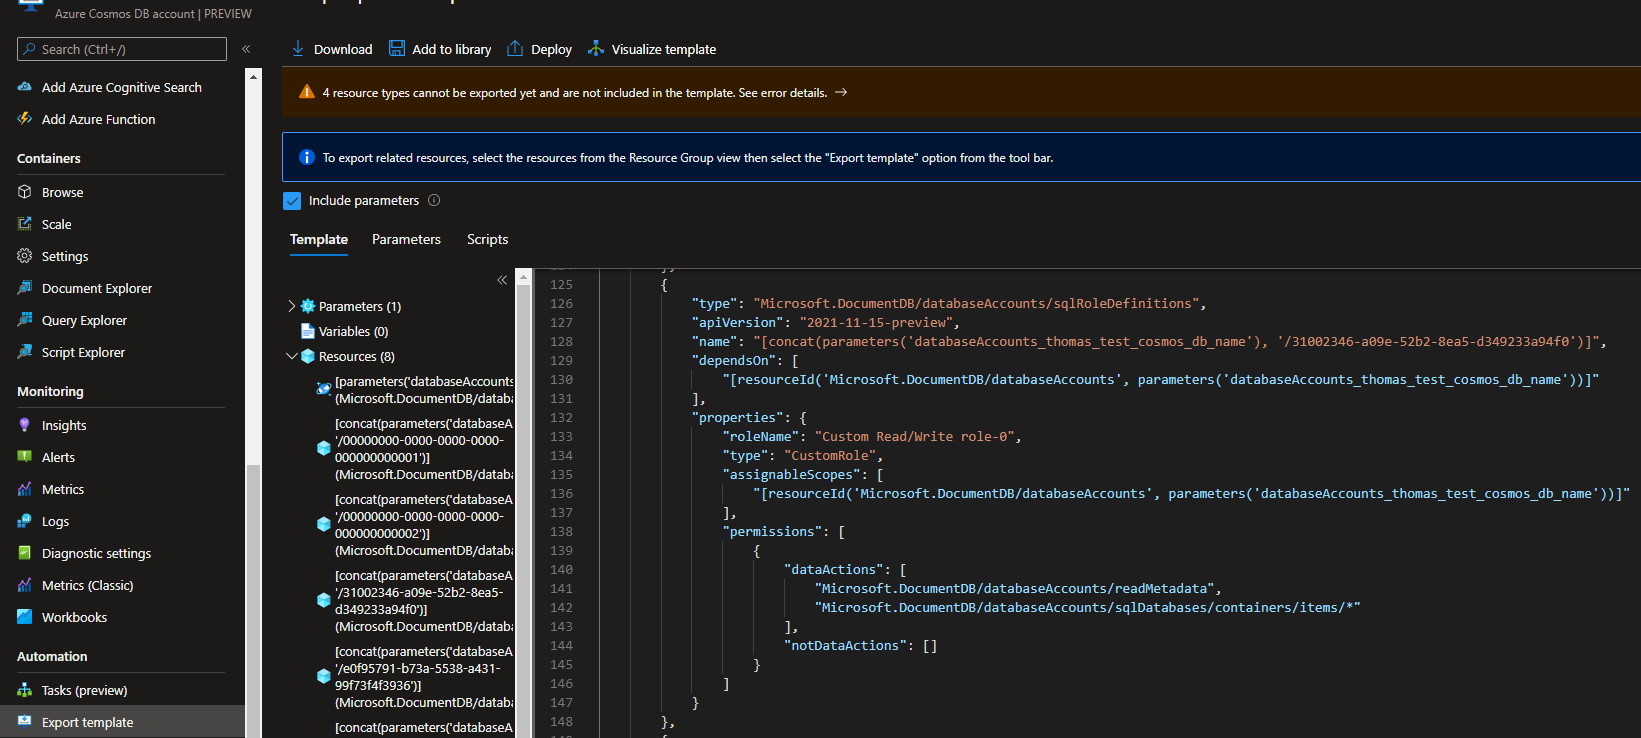
Task: Switch to the Template tab
Action: [x=319, y=239]
